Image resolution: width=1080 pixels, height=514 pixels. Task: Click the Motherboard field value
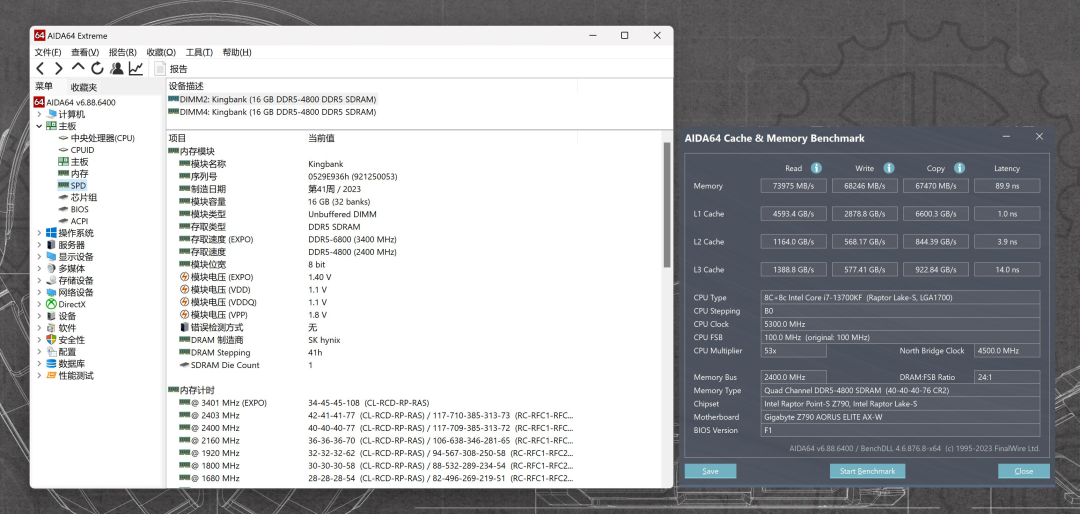tap(900, 417)
